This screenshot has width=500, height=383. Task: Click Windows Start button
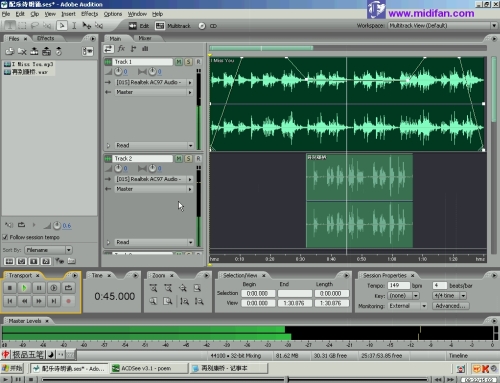tap(12, 368)
